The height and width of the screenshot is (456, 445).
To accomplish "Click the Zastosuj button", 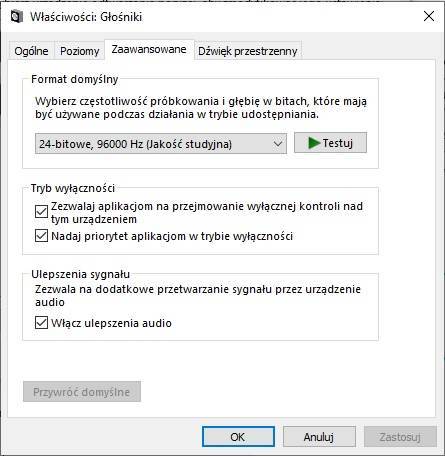I will pyautogui.click(x=400, y=437).
